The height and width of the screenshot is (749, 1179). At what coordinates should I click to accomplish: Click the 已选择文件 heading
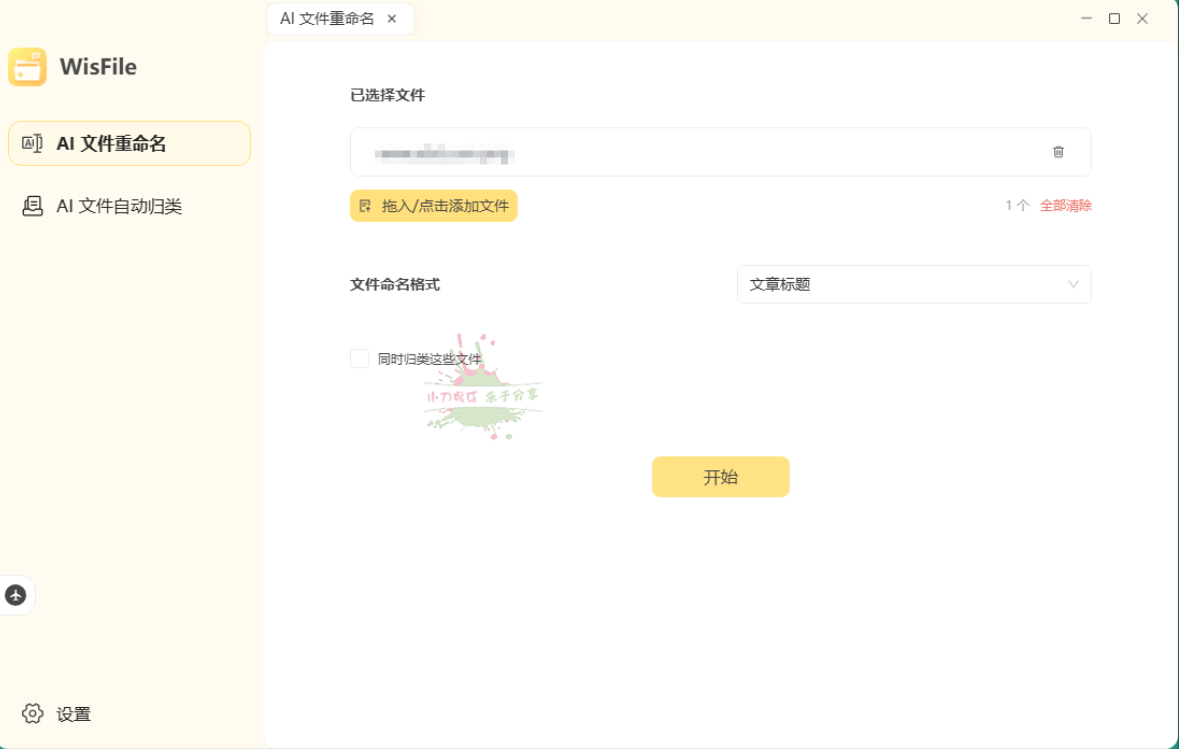click(x=387, y=96)
